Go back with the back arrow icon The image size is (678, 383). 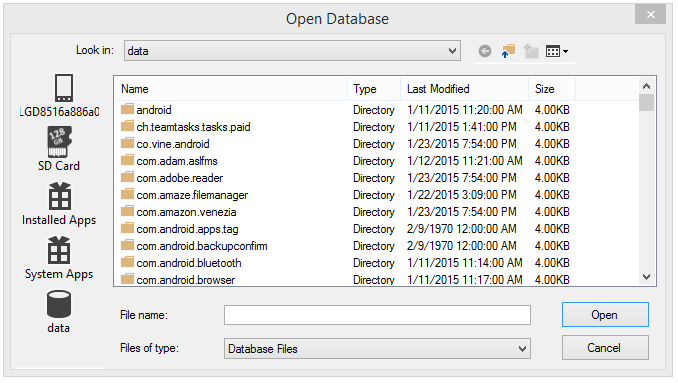485,51
